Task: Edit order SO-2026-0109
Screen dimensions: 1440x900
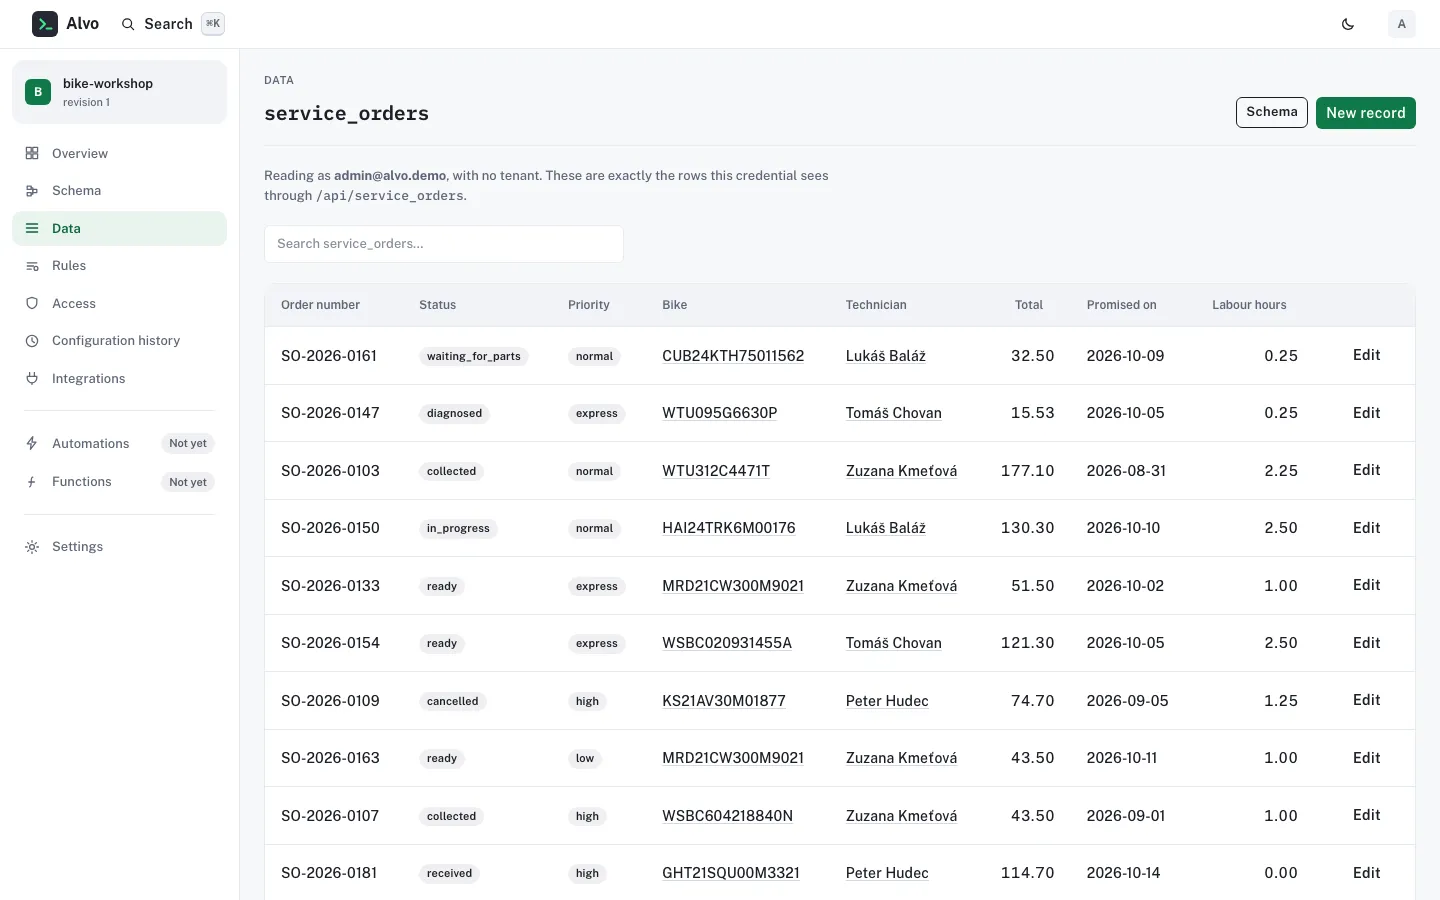Action: 1366,700
